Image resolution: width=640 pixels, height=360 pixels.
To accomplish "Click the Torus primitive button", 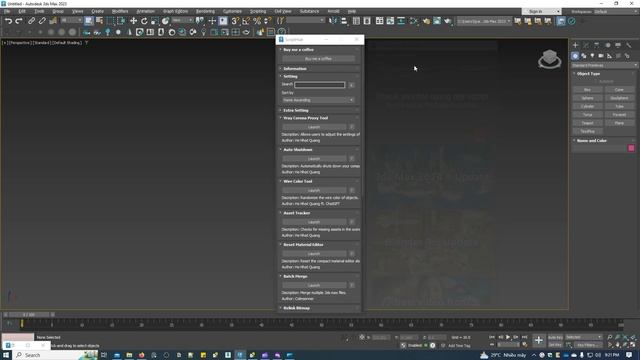I will click(x=587, y=115).
